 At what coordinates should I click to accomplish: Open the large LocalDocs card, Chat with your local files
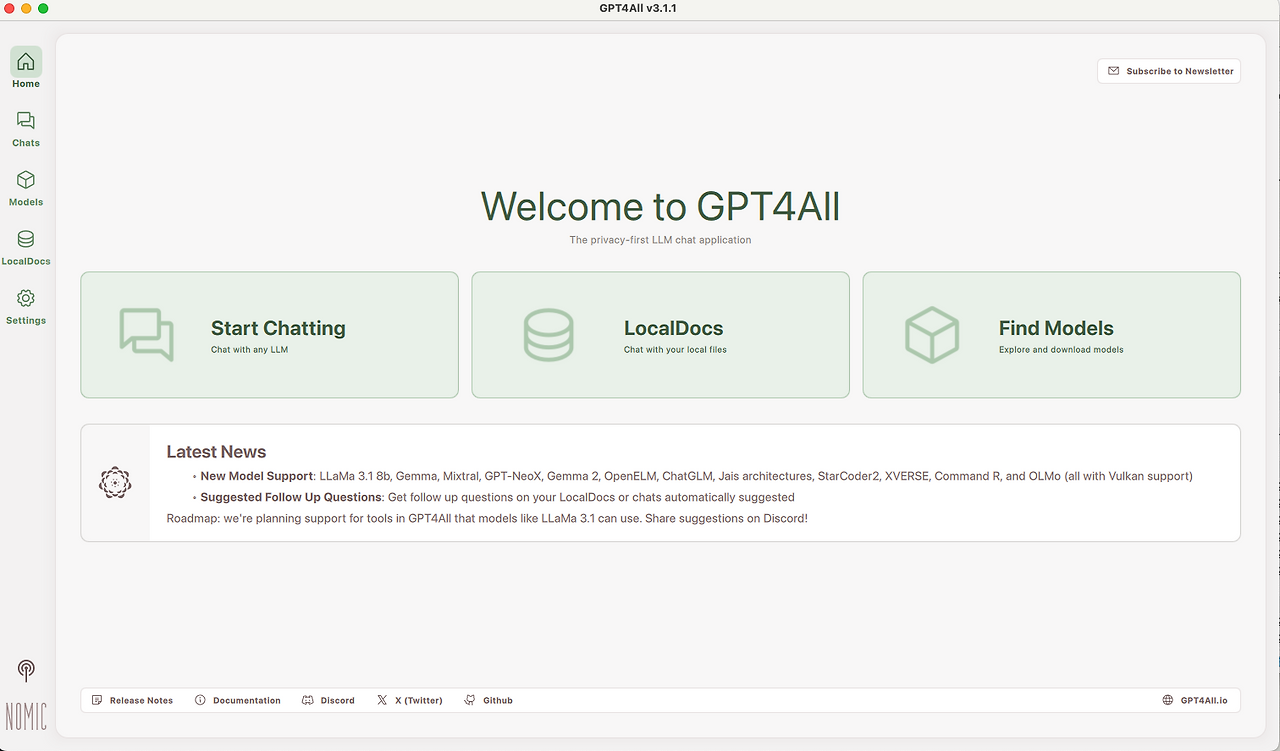point(660,335)
